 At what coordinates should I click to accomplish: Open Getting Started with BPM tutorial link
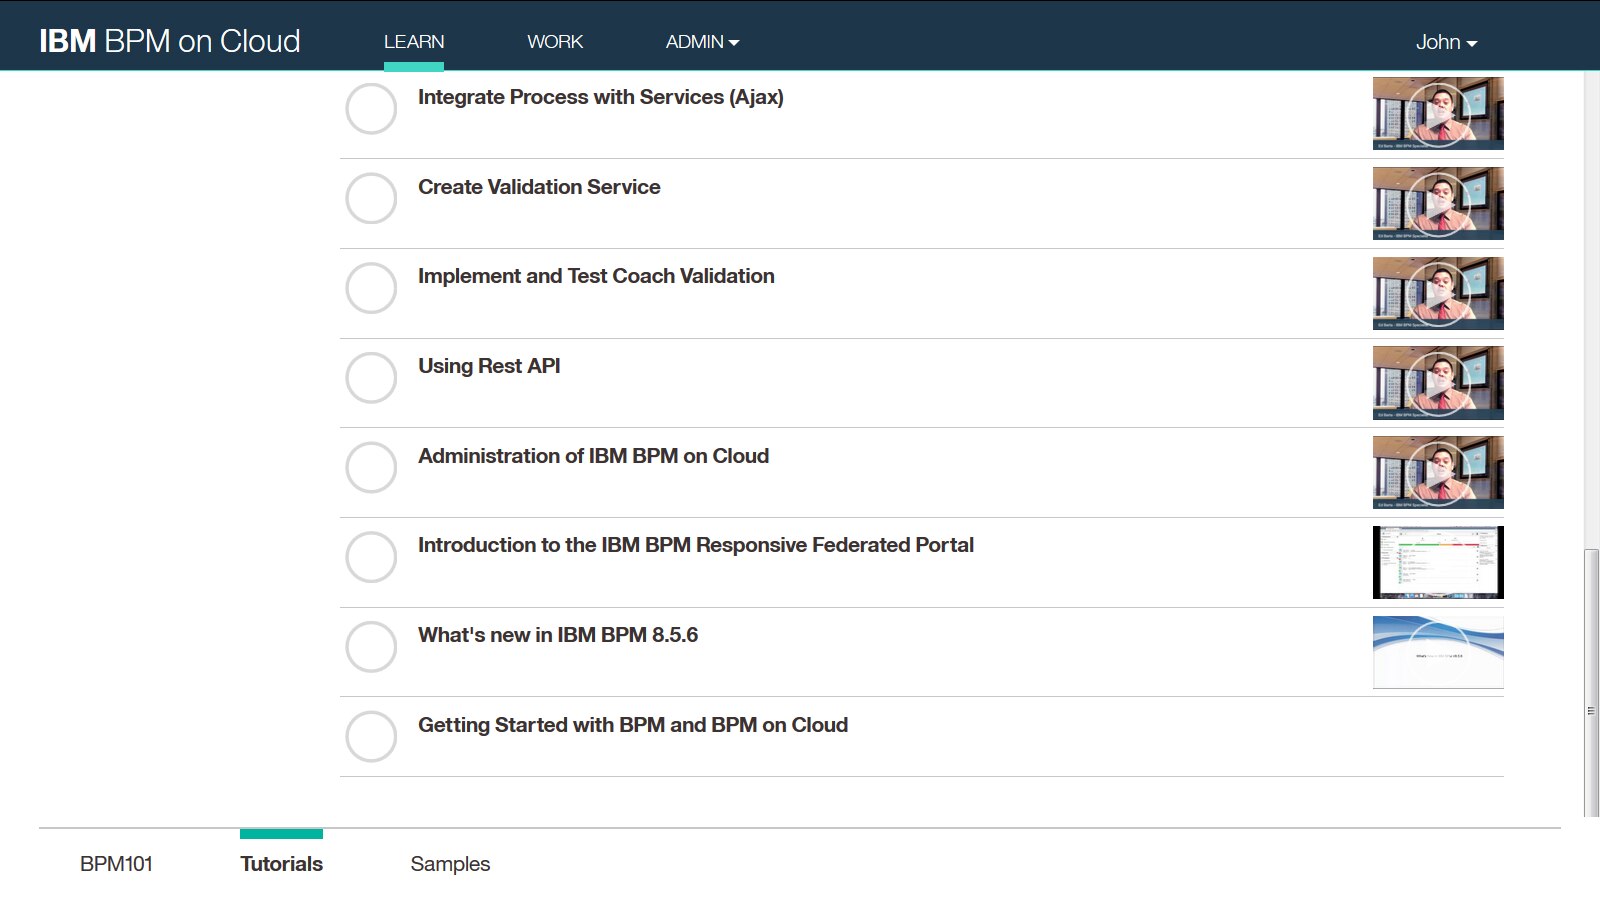click(633, 725)
